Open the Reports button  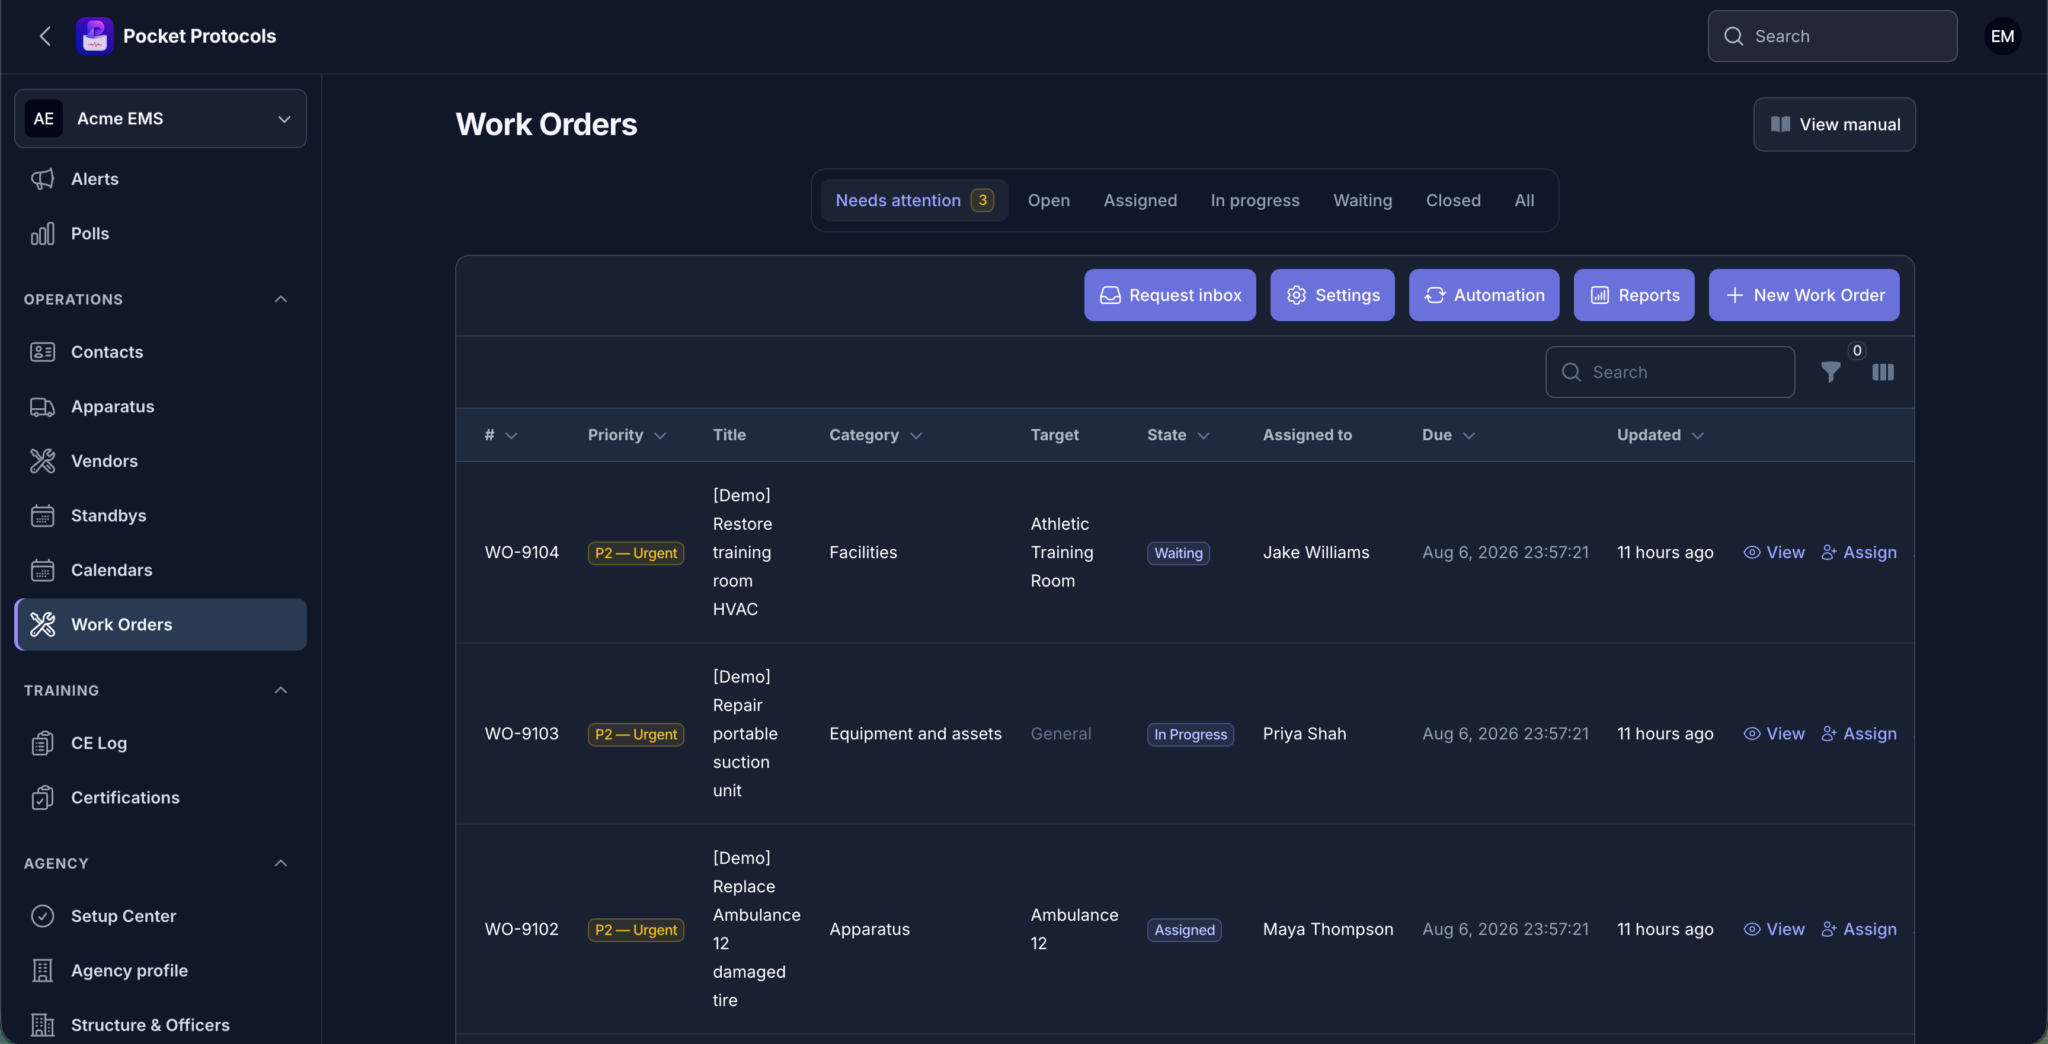(1634, 295)
